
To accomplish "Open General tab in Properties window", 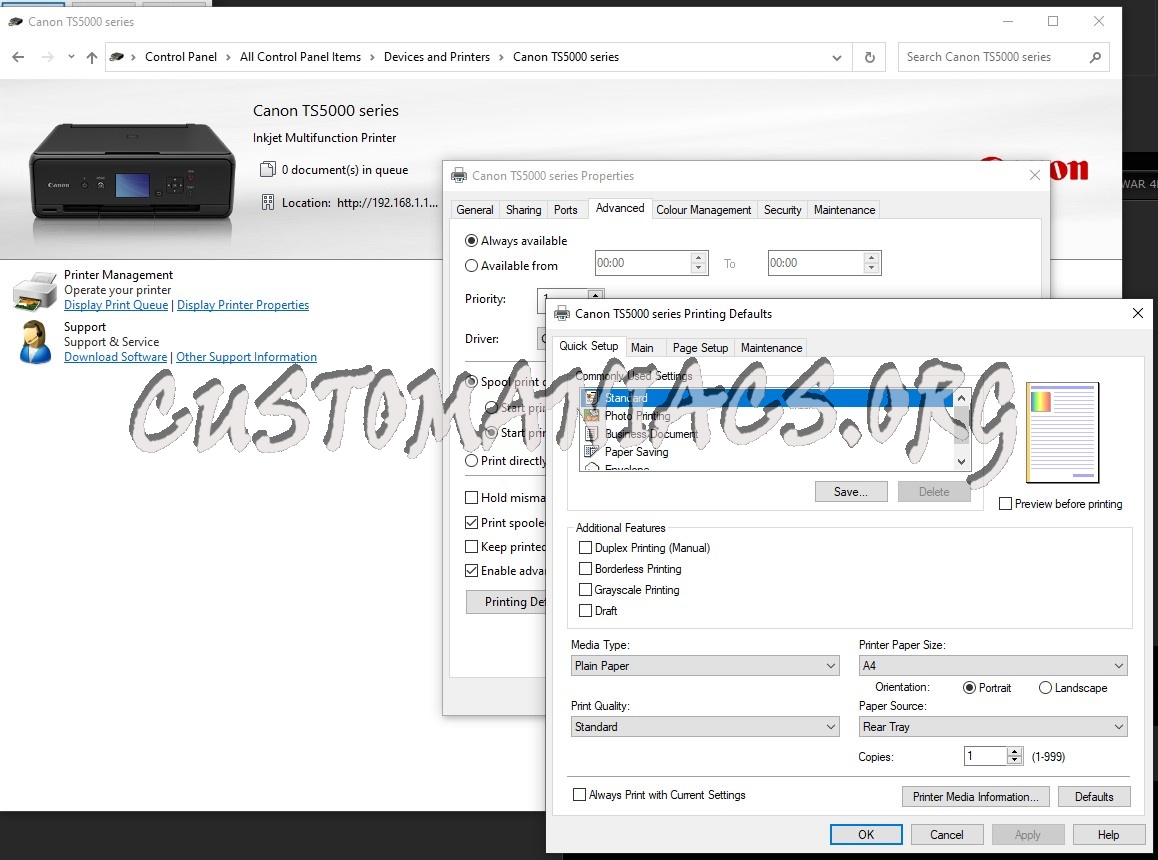I will coord(475,210).
